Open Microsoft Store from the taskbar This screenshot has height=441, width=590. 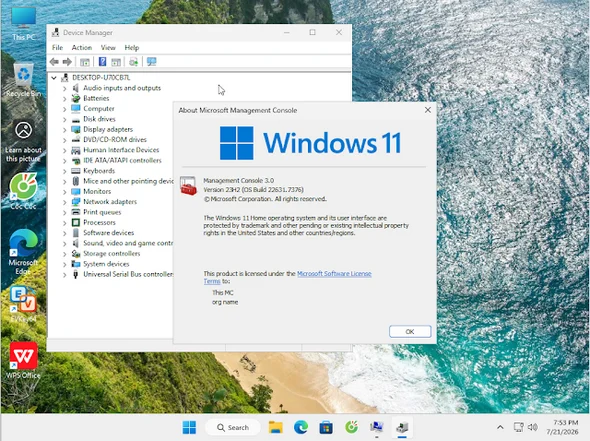click(326, 427)
